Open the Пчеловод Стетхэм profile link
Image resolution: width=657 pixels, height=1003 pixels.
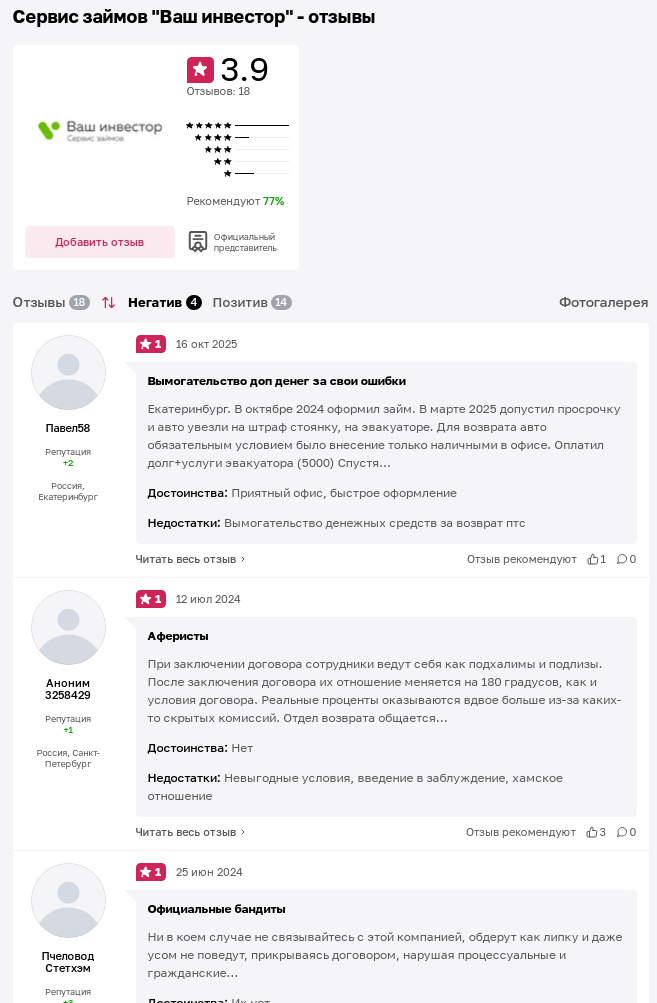(67, 960)
